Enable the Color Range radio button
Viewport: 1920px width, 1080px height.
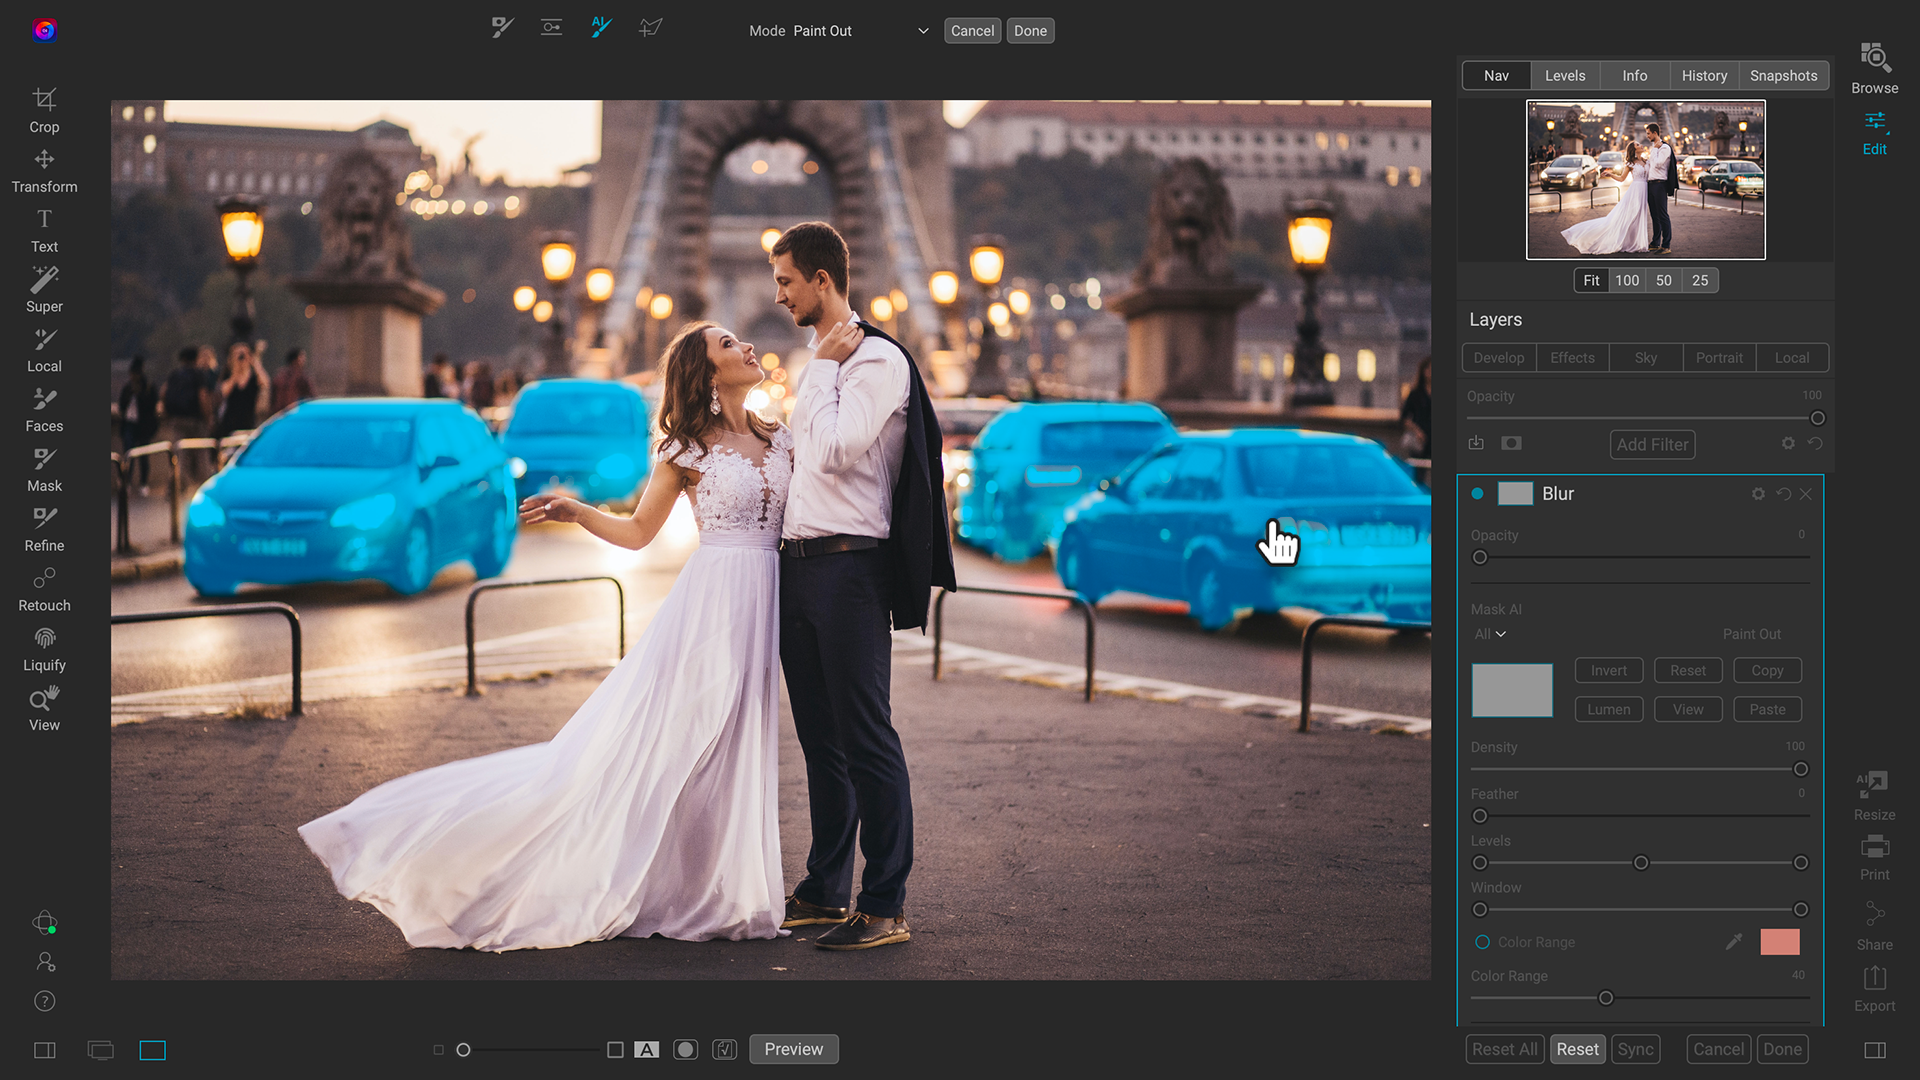tap(1482, 942)
